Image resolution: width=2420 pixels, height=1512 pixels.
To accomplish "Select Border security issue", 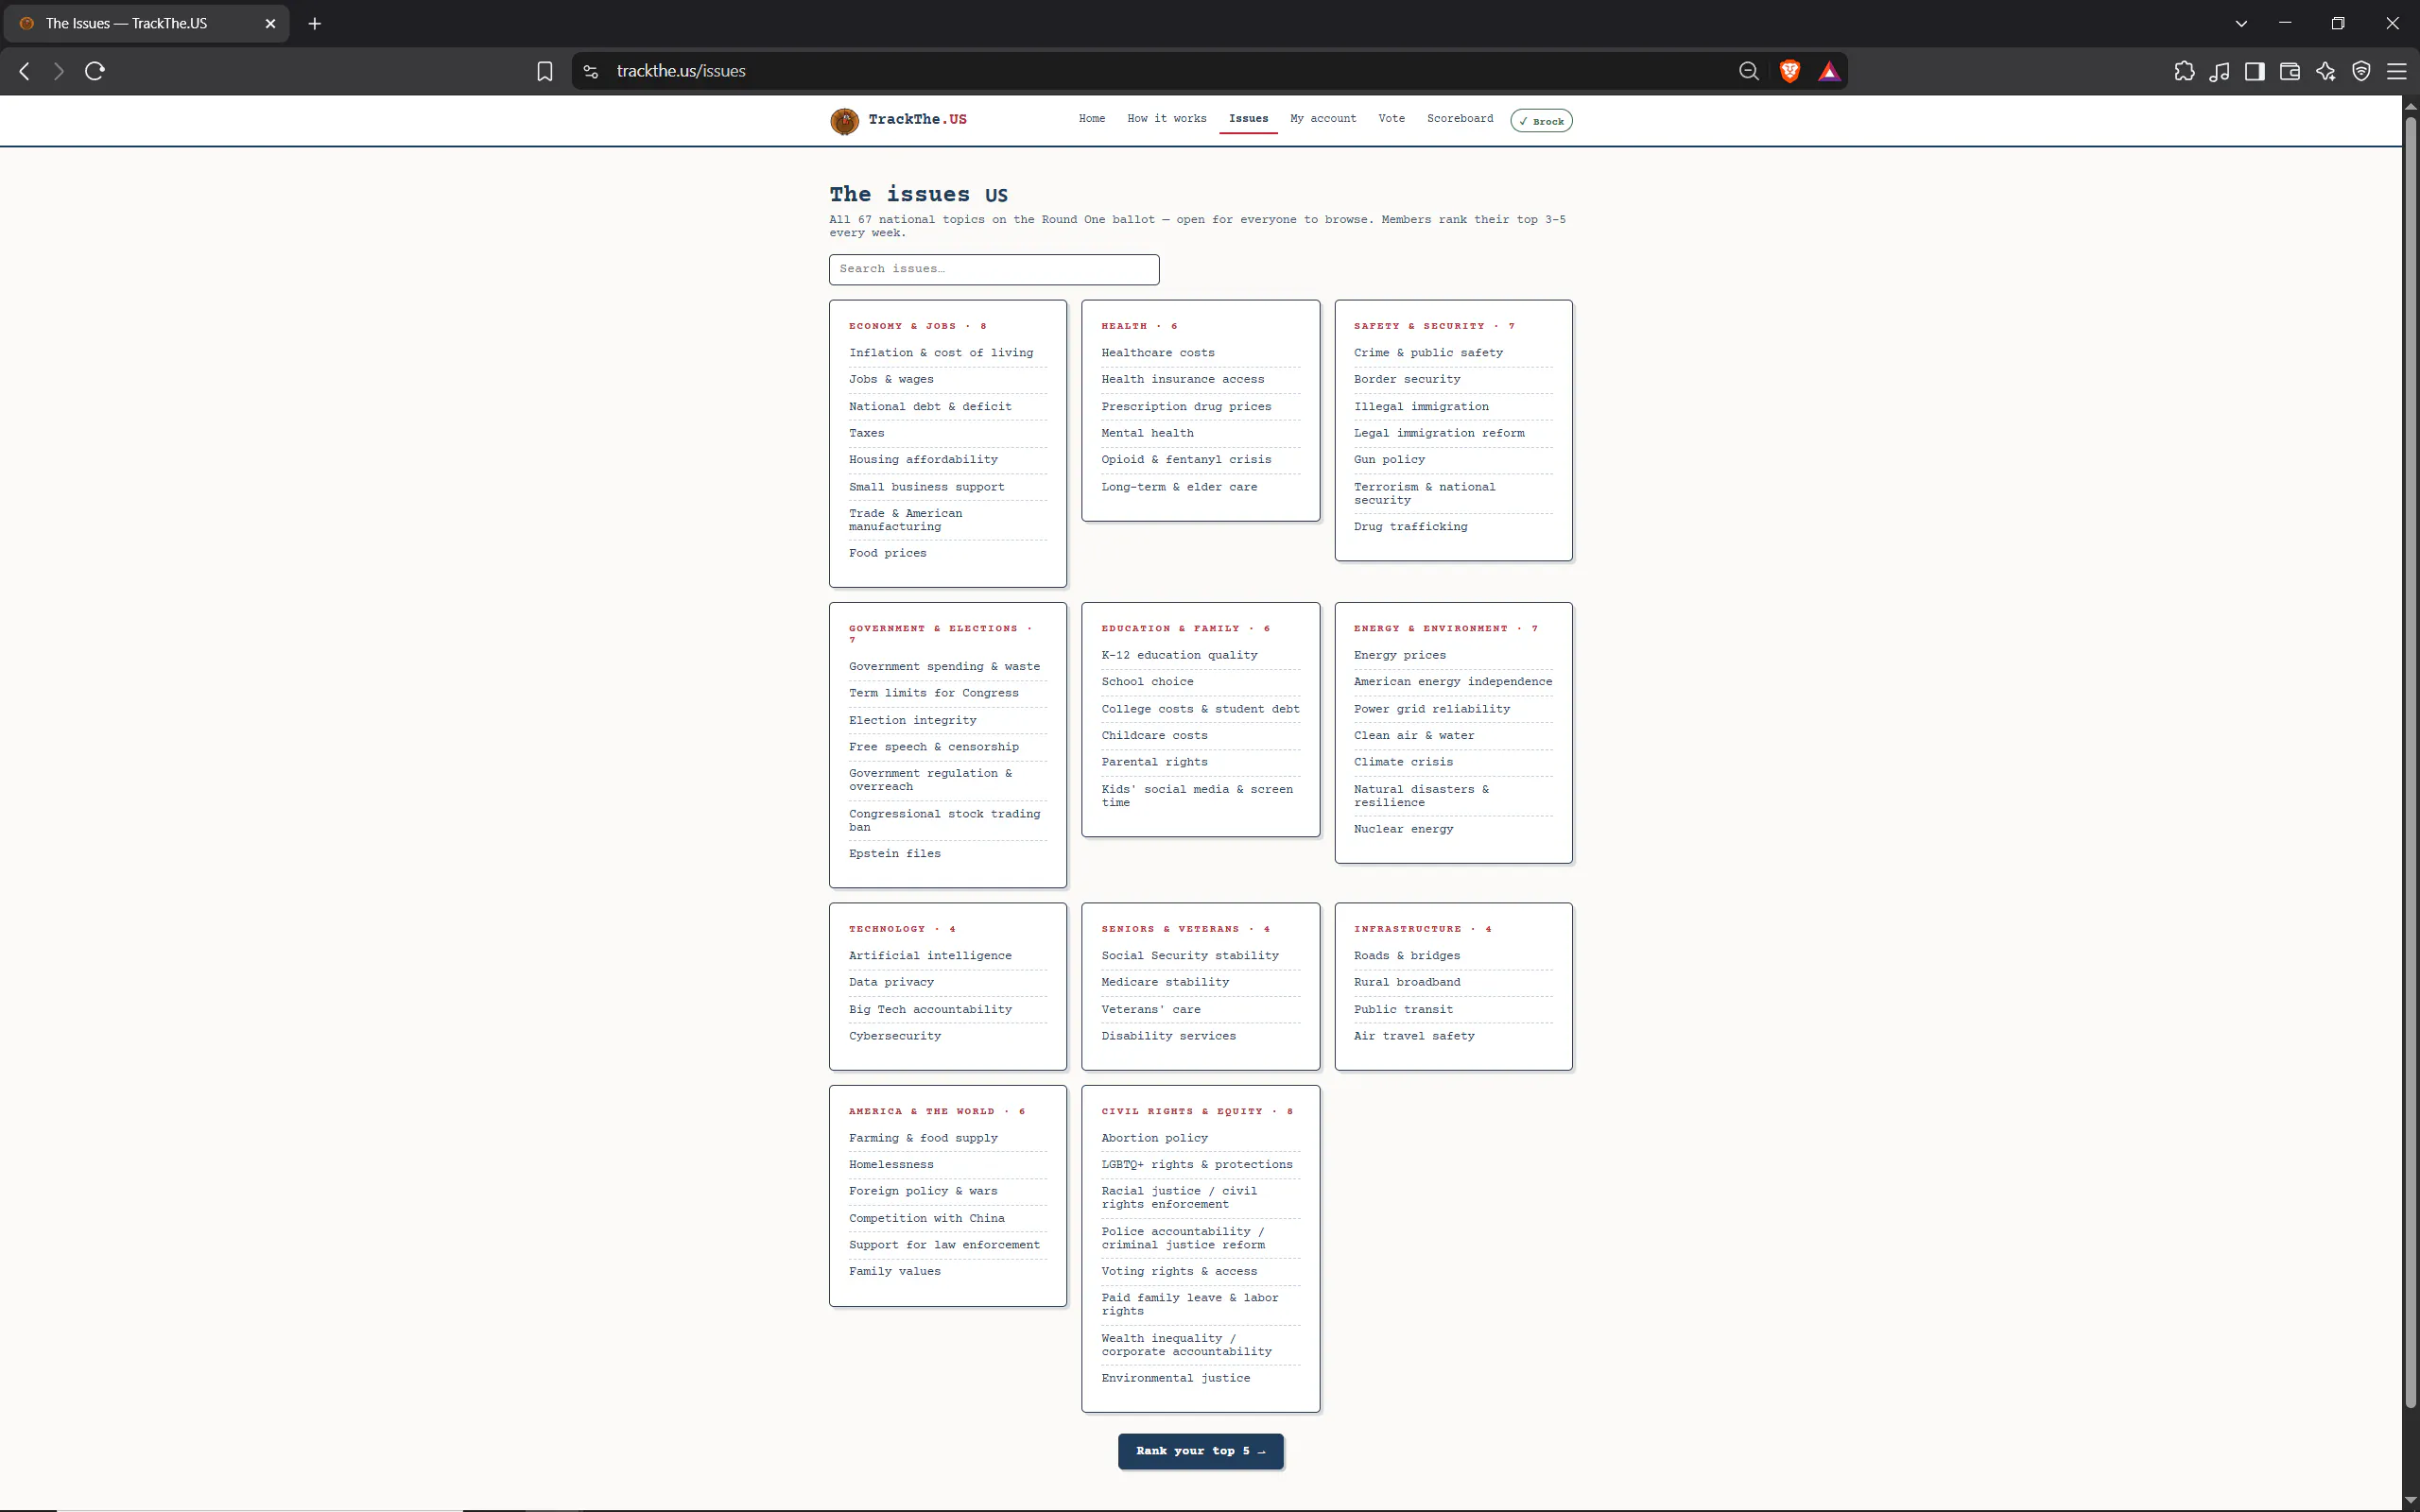I will (1407, 380).
